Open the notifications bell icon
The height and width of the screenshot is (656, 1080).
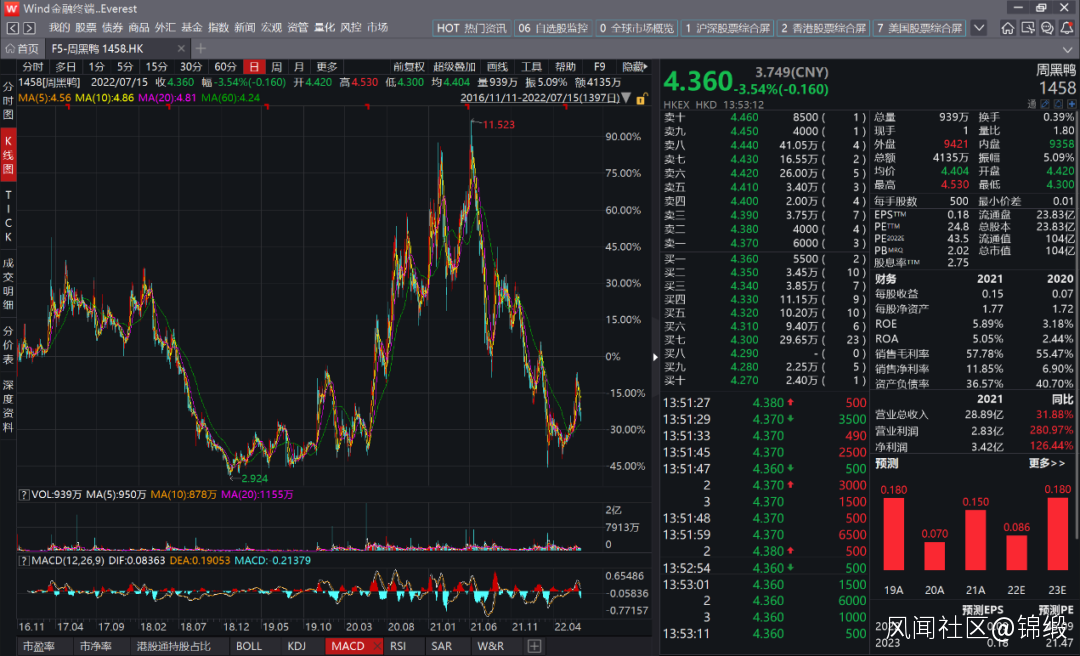tap(1067, 28)
